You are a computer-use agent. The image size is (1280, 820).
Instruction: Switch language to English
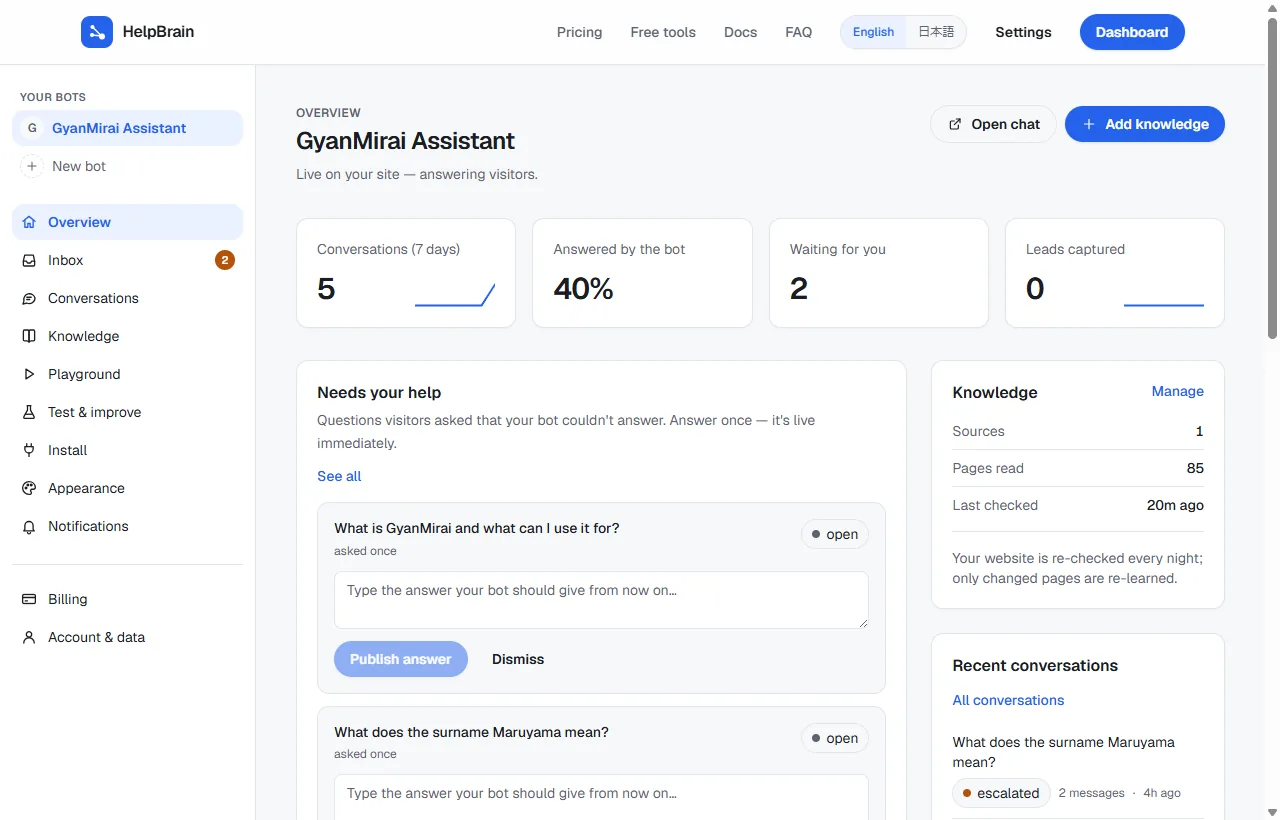[873, 32]
